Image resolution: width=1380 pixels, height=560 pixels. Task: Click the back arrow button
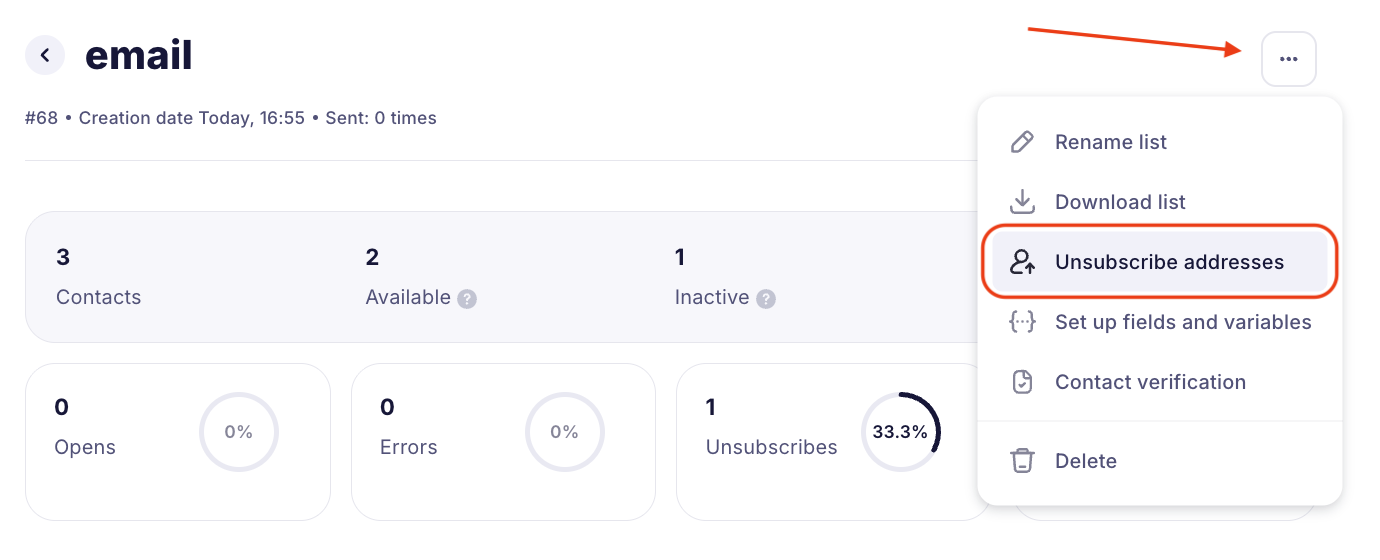point(45,56)
